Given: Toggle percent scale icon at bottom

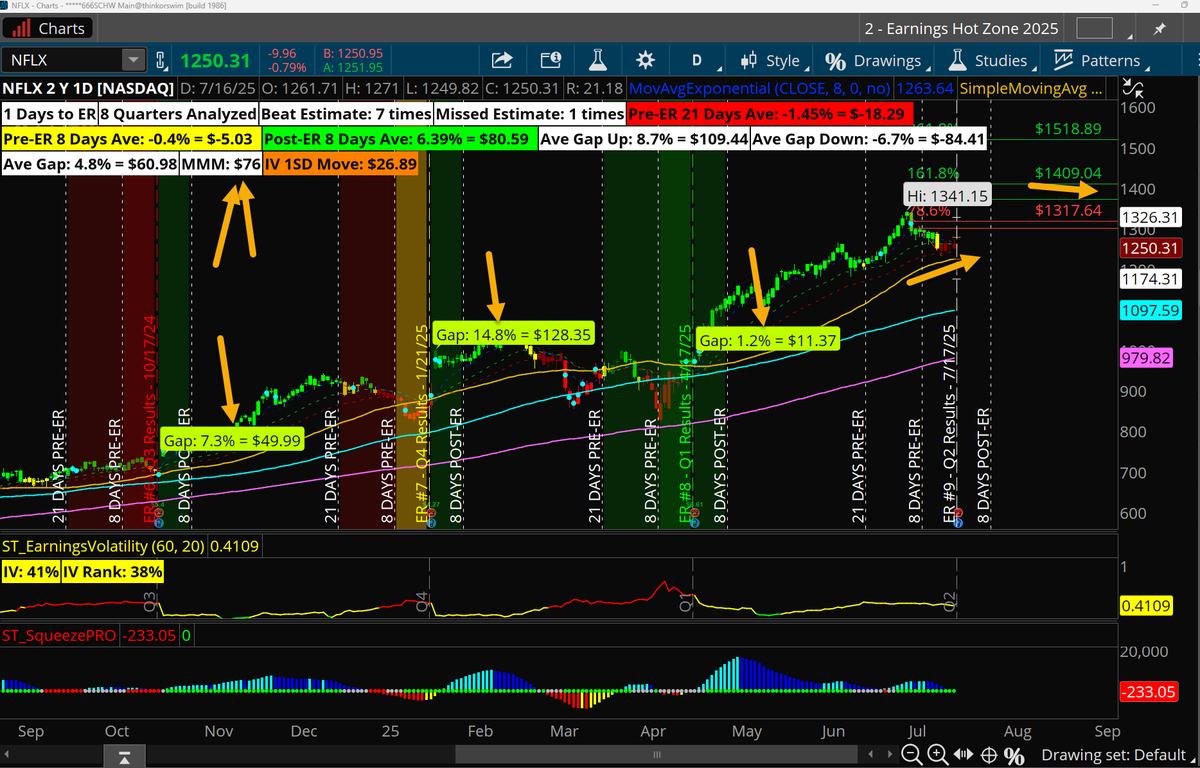Looking at the screenshot, I should (1014, 755).
